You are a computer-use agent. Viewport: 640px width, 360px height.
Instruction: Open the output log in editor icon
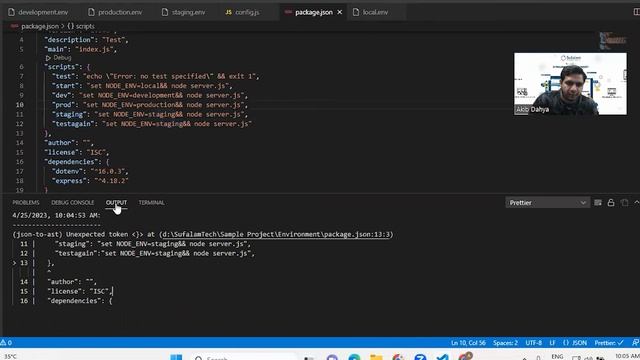624,202
